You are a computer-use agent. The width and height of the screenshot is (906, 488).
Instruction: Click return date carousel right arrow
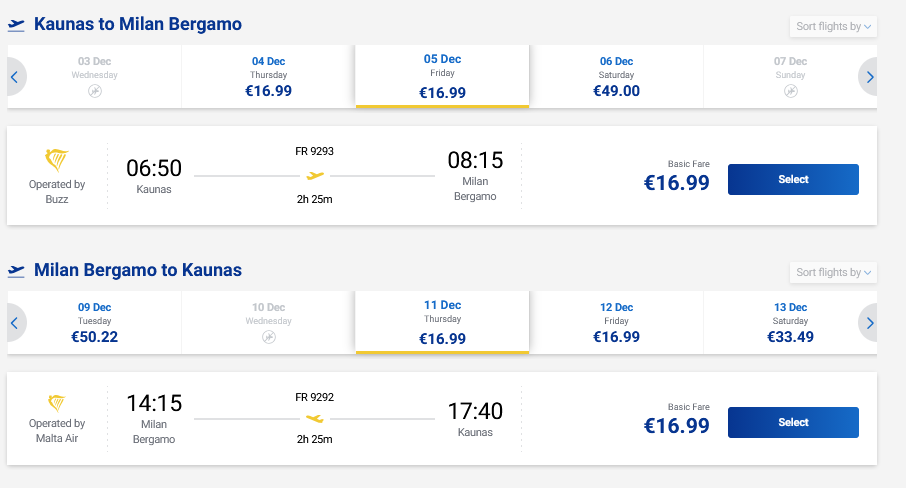869,322
